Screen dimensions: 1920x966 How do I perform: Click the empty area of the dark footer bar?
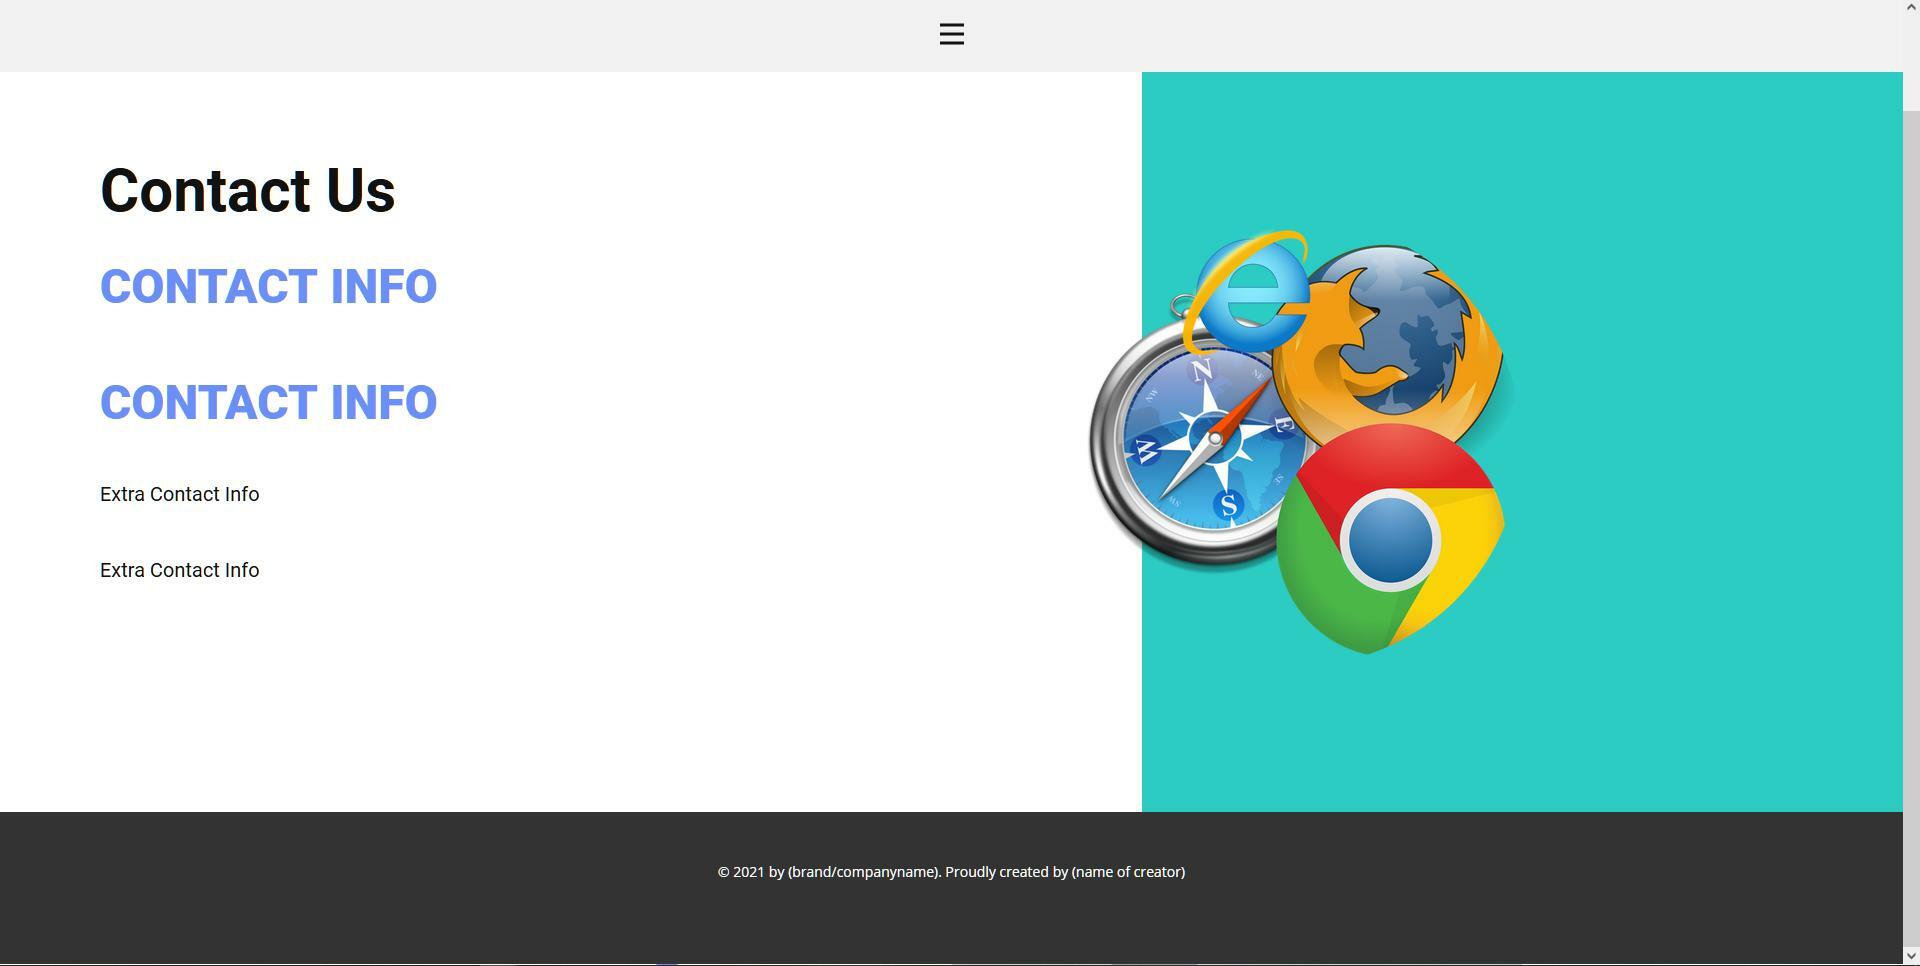click(x=400, y=900)
